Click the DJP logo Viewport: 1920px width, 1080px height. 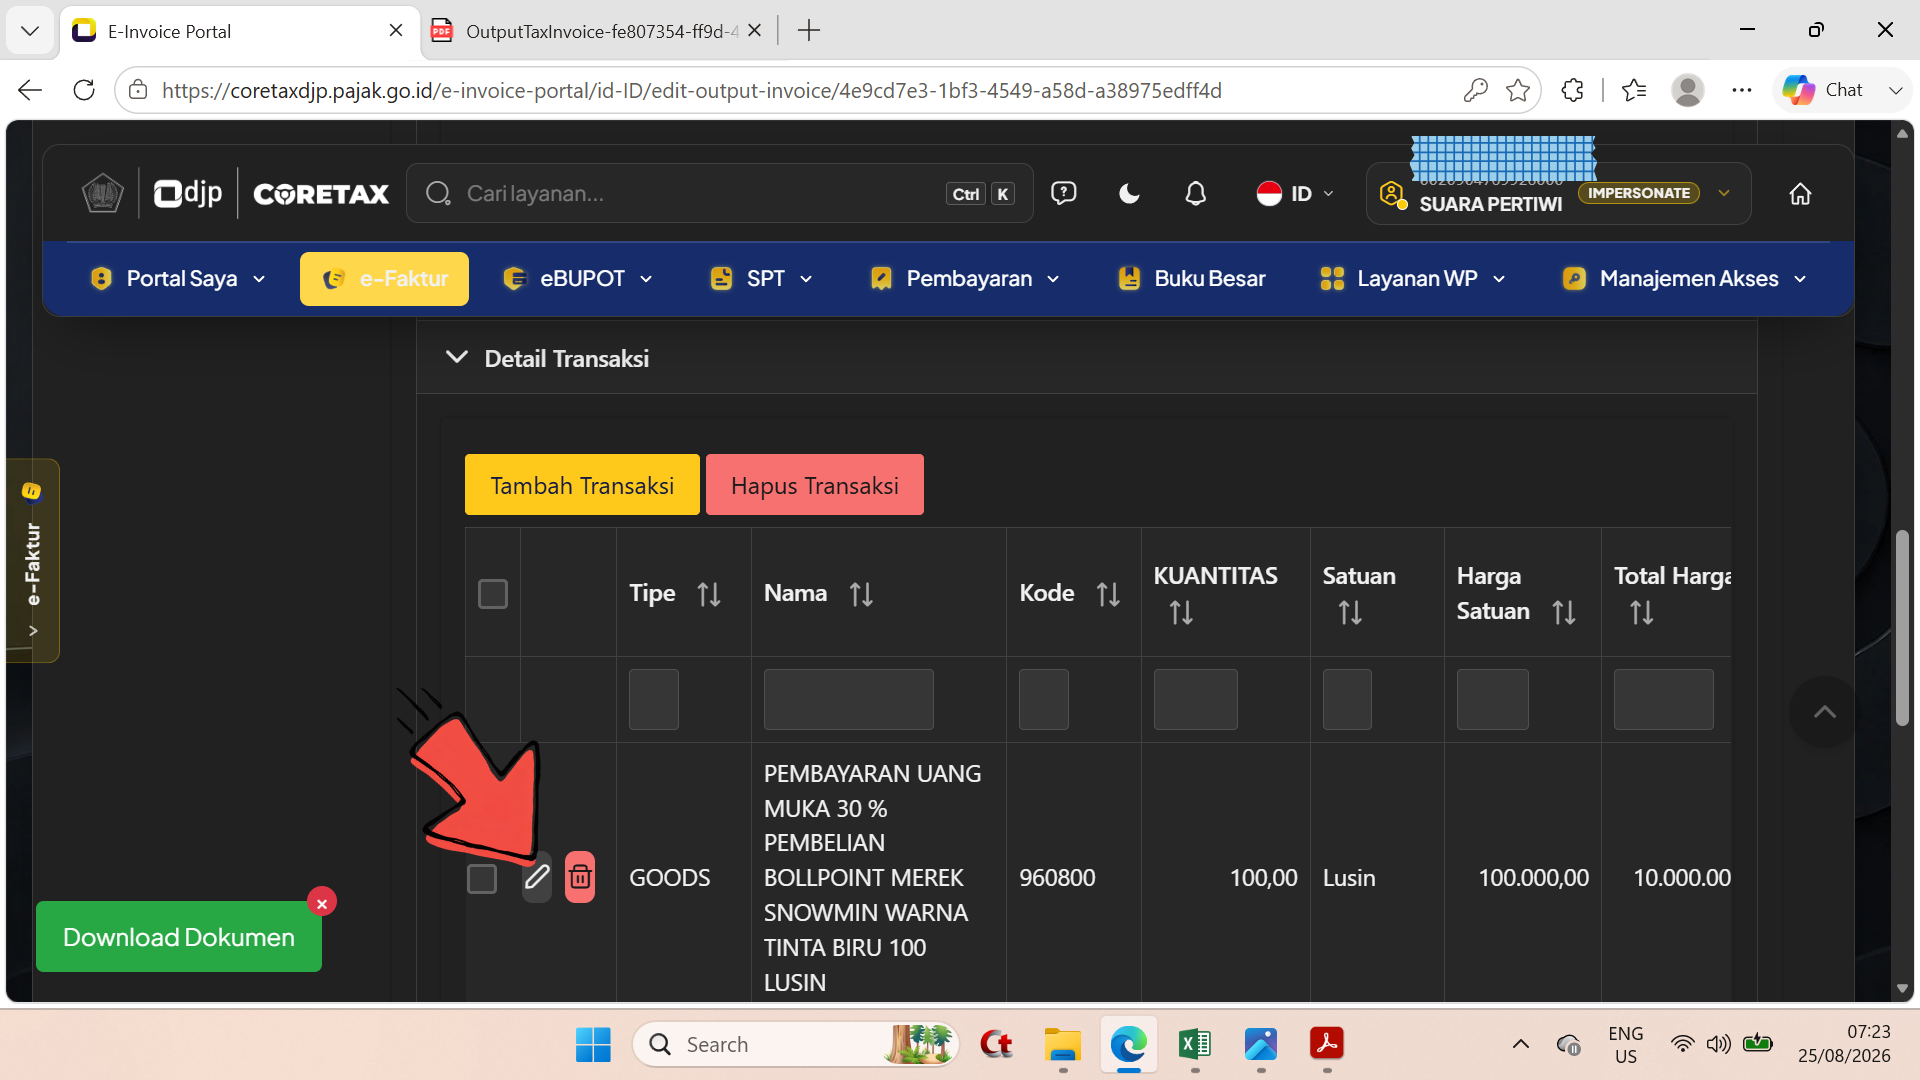188,193
